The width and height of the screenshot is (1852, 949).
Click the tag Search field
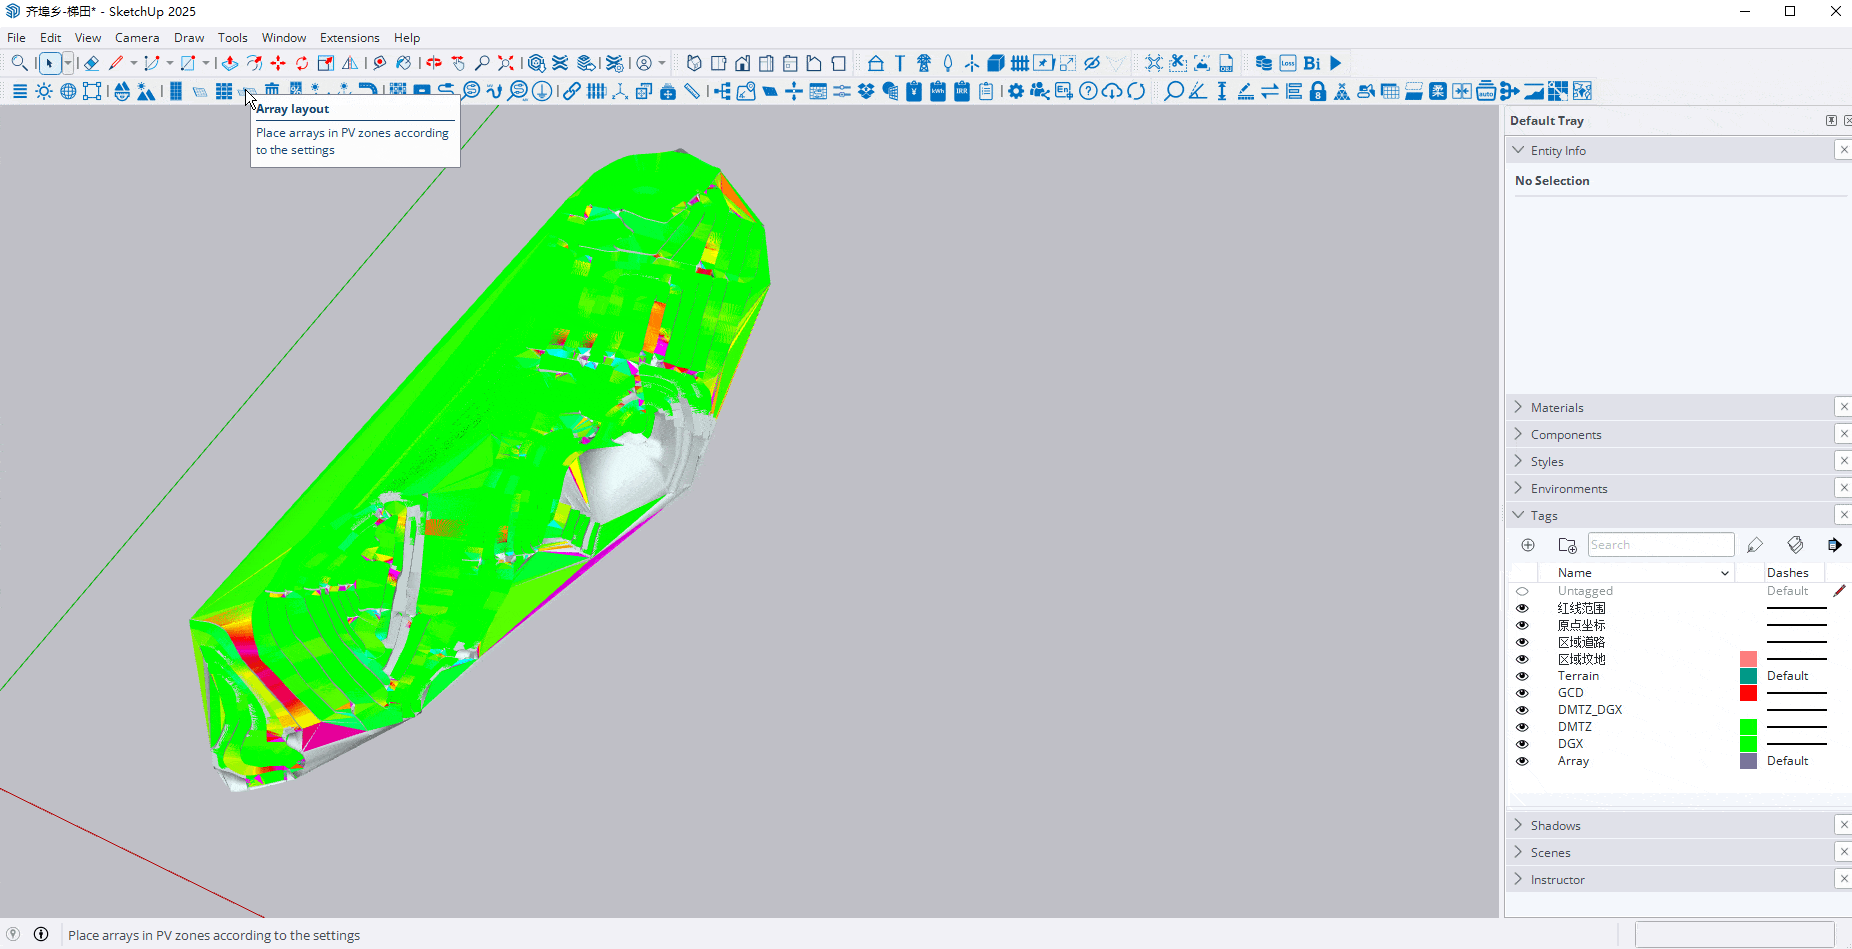[x=1660, y=545]
